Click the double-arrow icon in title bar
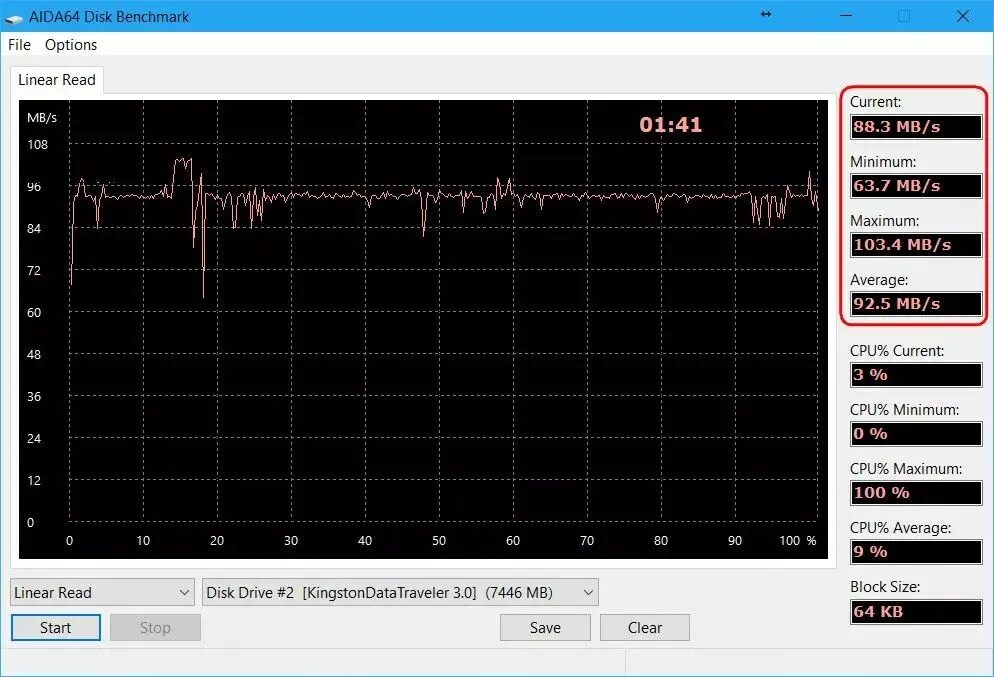 click(766, 15)
